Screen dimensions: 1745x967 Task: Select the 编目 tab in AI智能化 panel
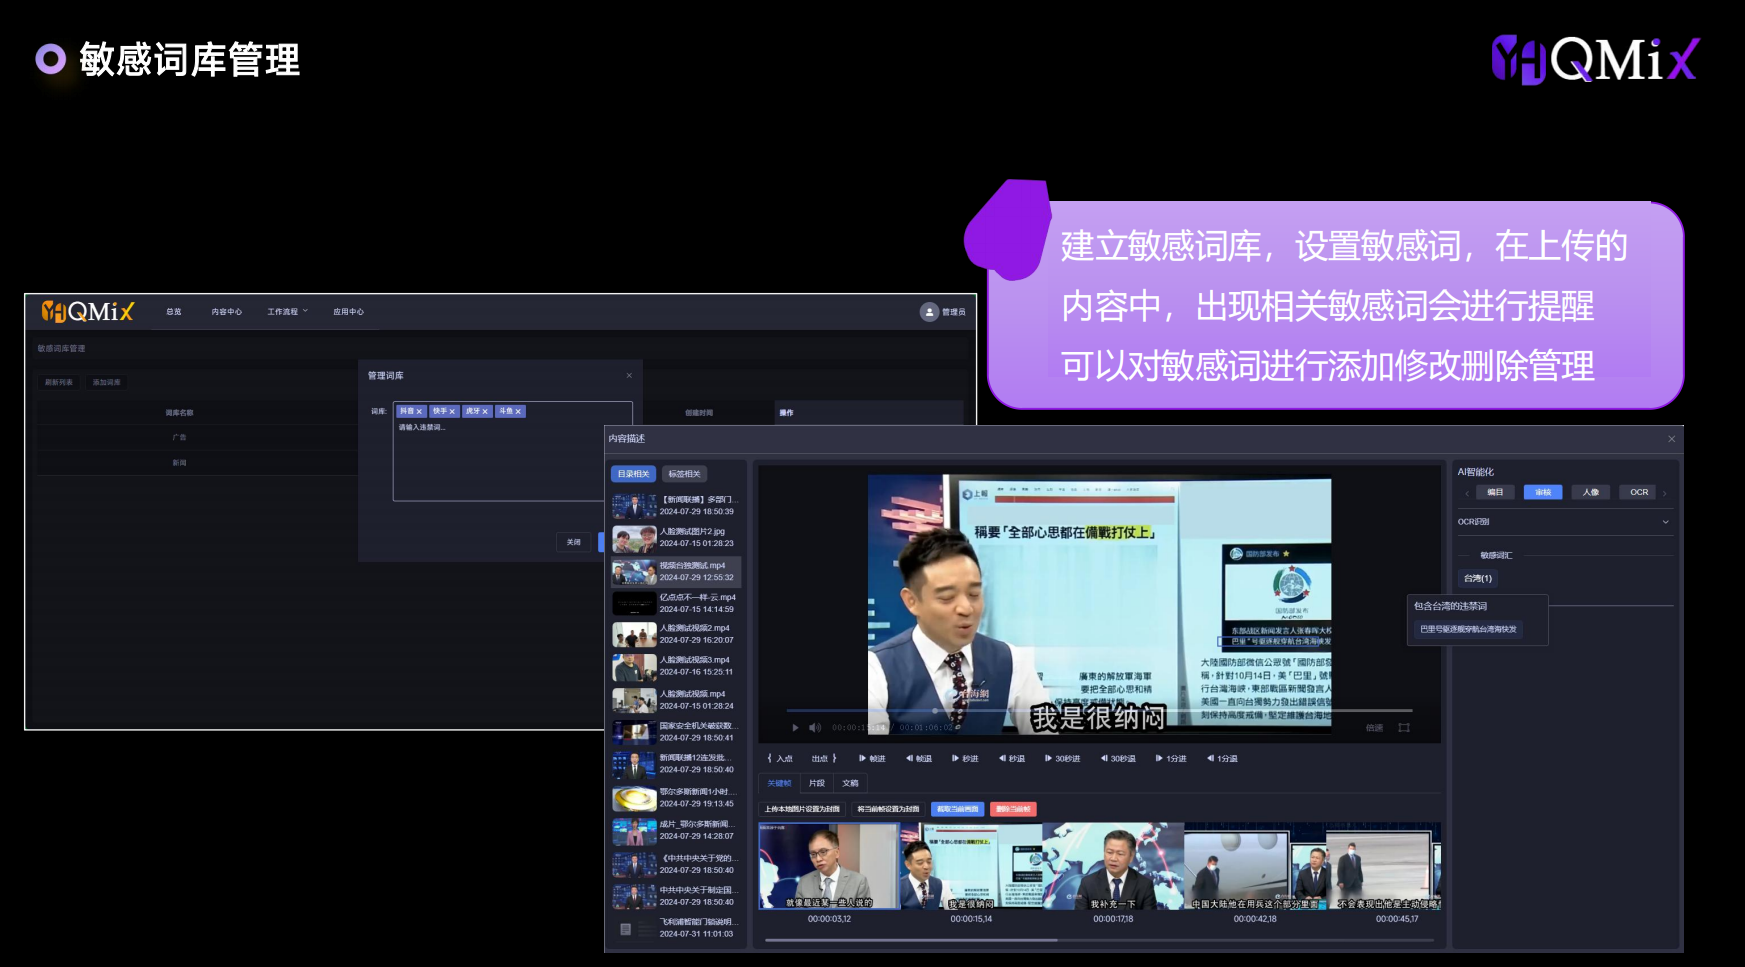click(x=1495, y=492)
